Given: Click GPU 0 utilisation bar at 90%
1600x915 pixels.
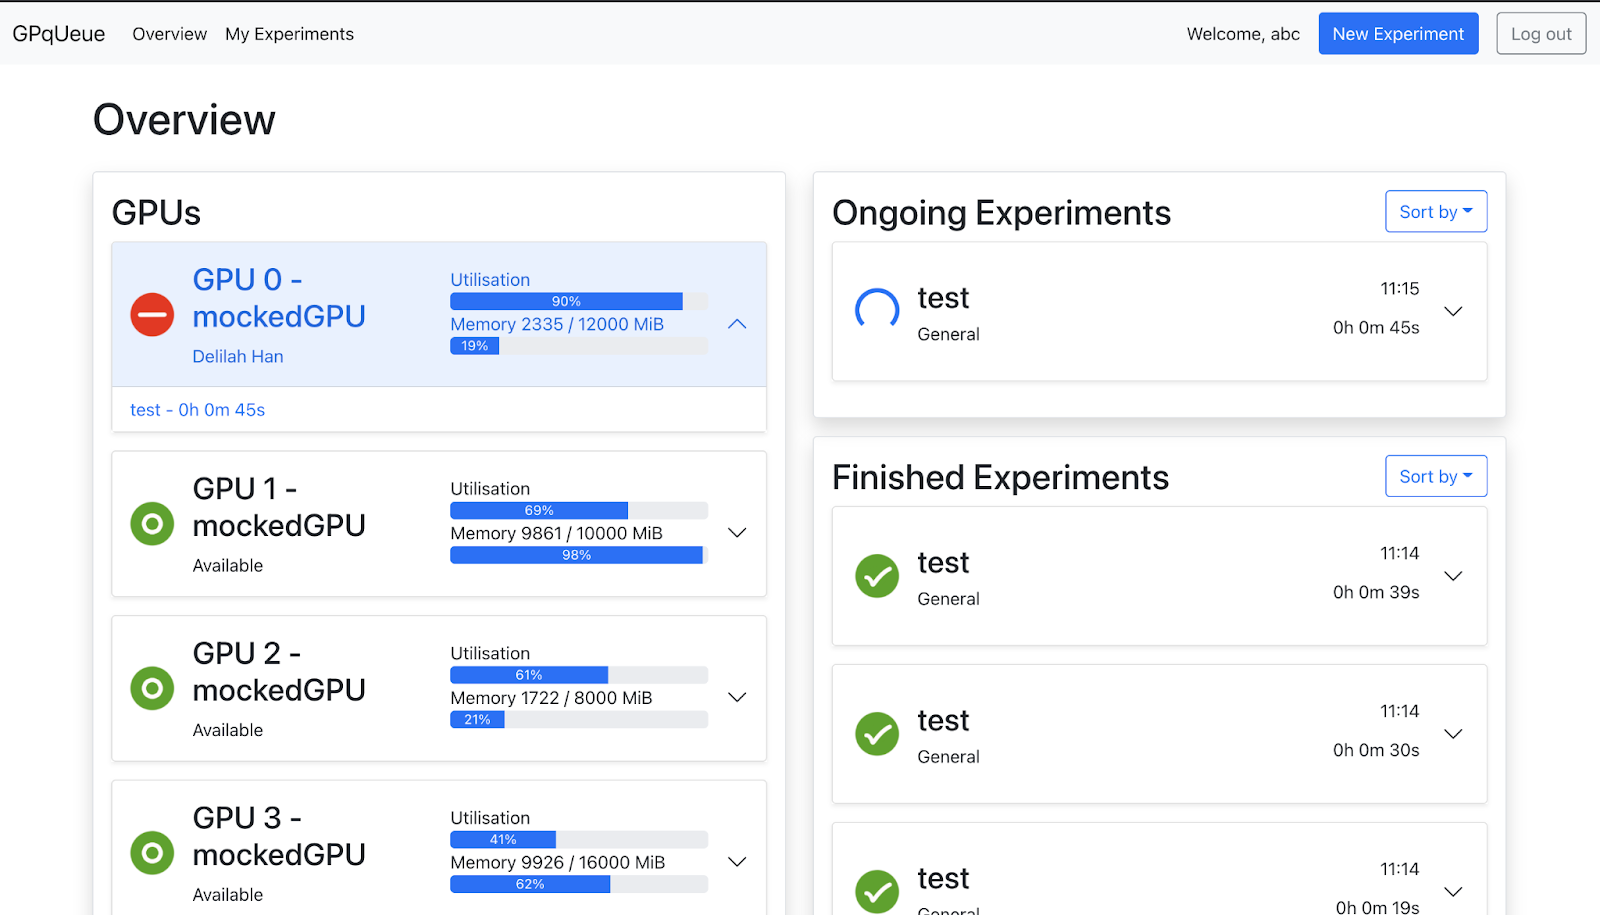Looking at the screenshot, I should click(x=579, y=301).
